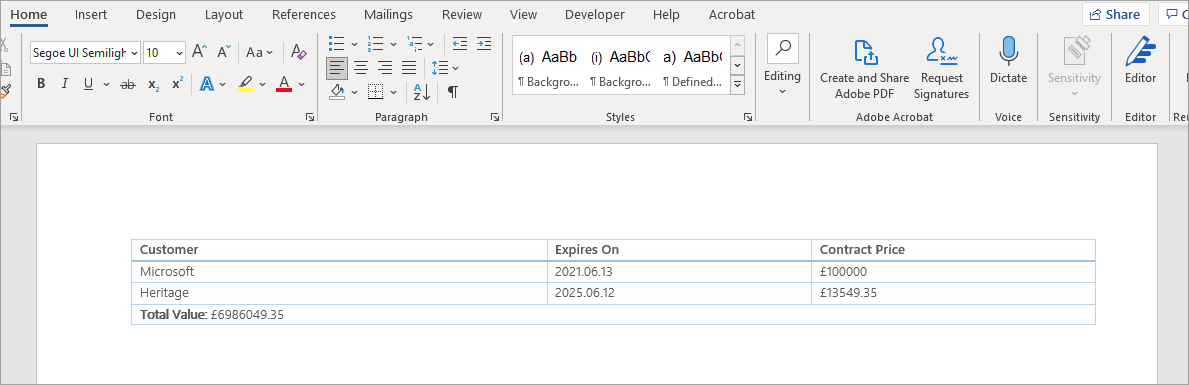Apply (i) Background style
The width and height of the screenshot is (1189, 385).
[x=620, y=67]
